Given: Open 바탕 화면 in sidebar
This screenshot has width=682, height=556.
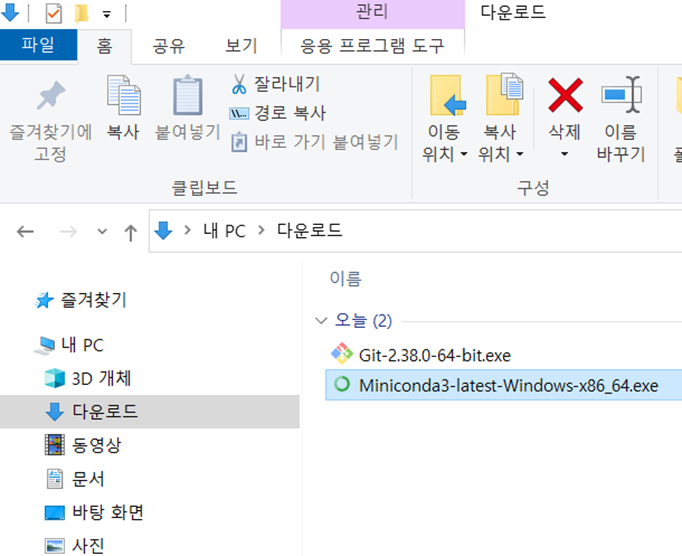Looking at the screenshot, I should [x=94, y=512].
